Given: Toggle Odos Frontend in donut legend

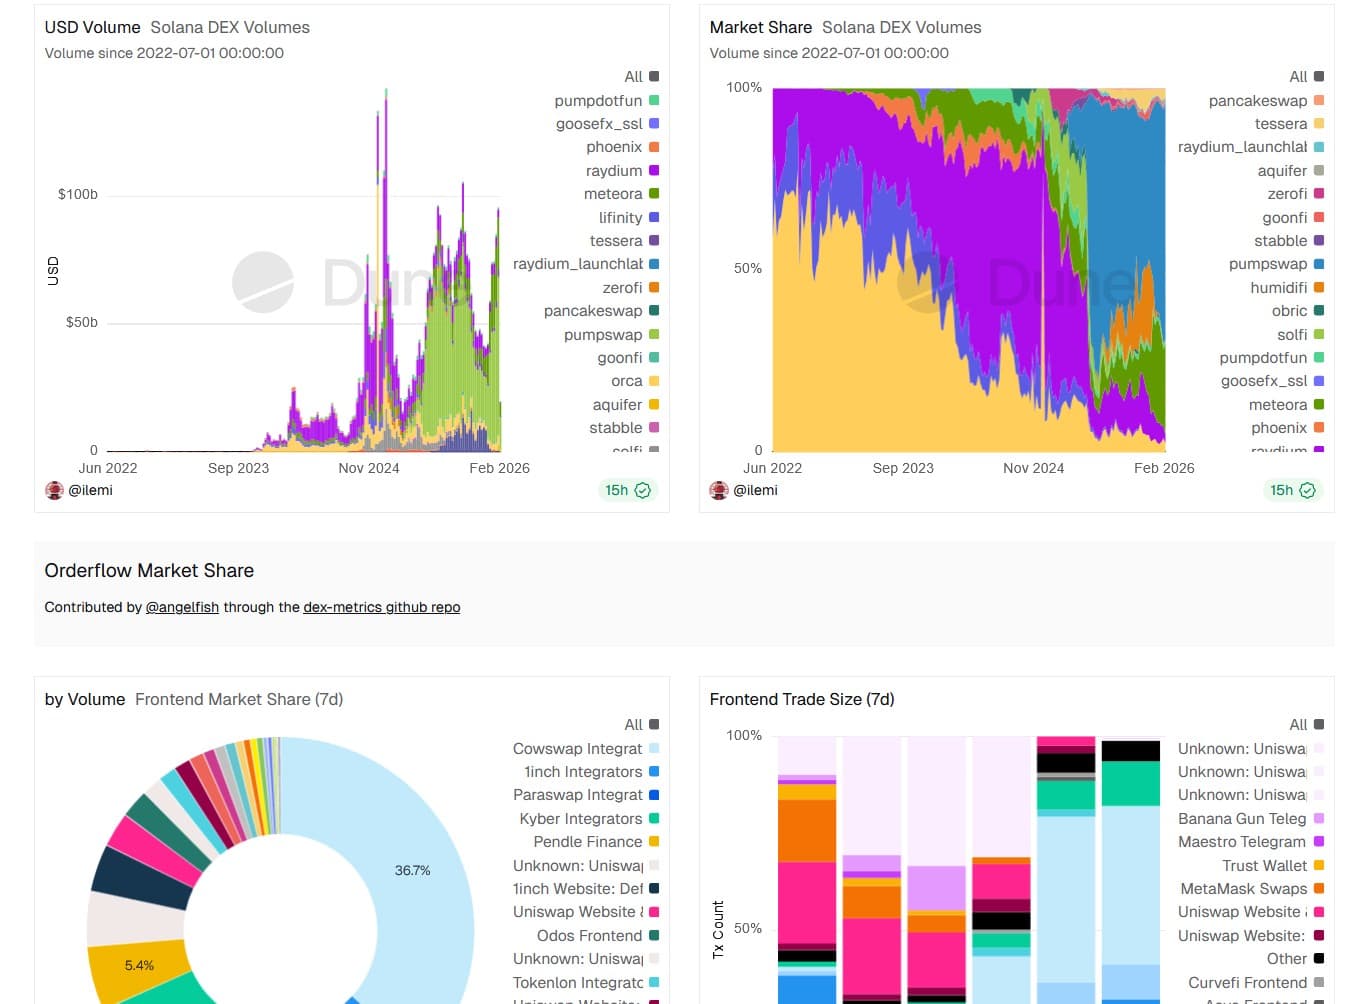Looking at the screenshot, I should coord(597,936).
